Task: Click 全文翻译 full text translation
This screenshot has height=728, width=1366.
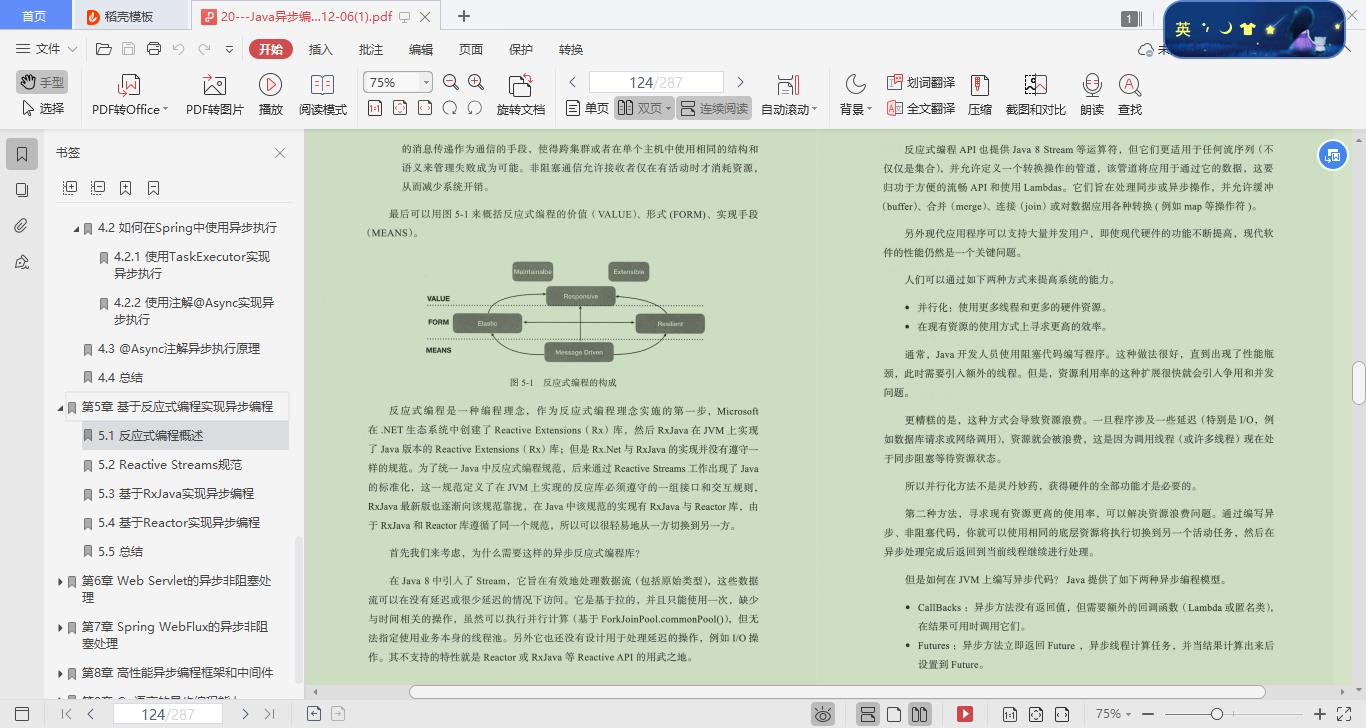Action: pyautogui.click(x=920, y=108)
